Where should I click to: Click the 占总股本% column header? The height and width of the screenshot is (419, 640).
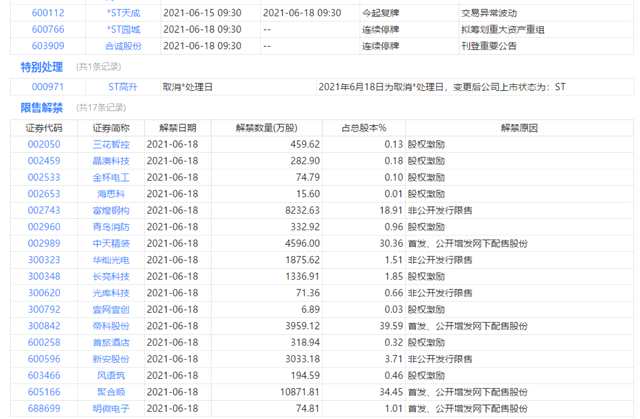364,128
